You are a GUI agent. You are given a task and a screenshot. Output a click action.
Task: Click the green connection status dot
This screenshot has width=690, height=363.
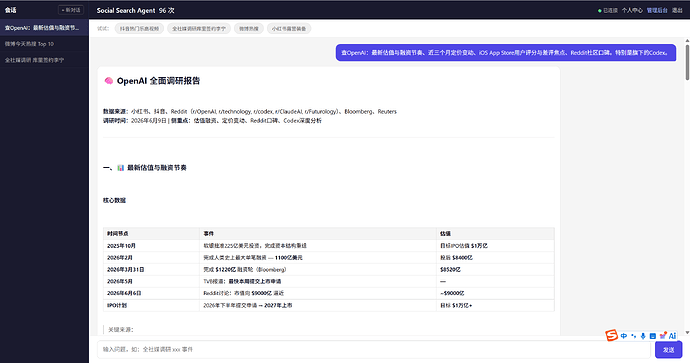click(599, 11)
